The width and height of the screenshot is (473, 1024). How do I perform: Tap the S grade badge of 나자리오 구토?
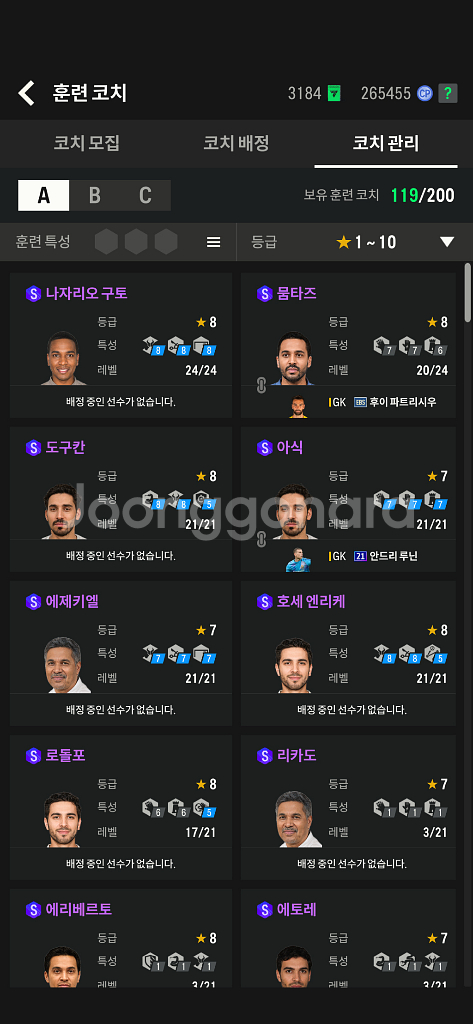click(33, 294)
